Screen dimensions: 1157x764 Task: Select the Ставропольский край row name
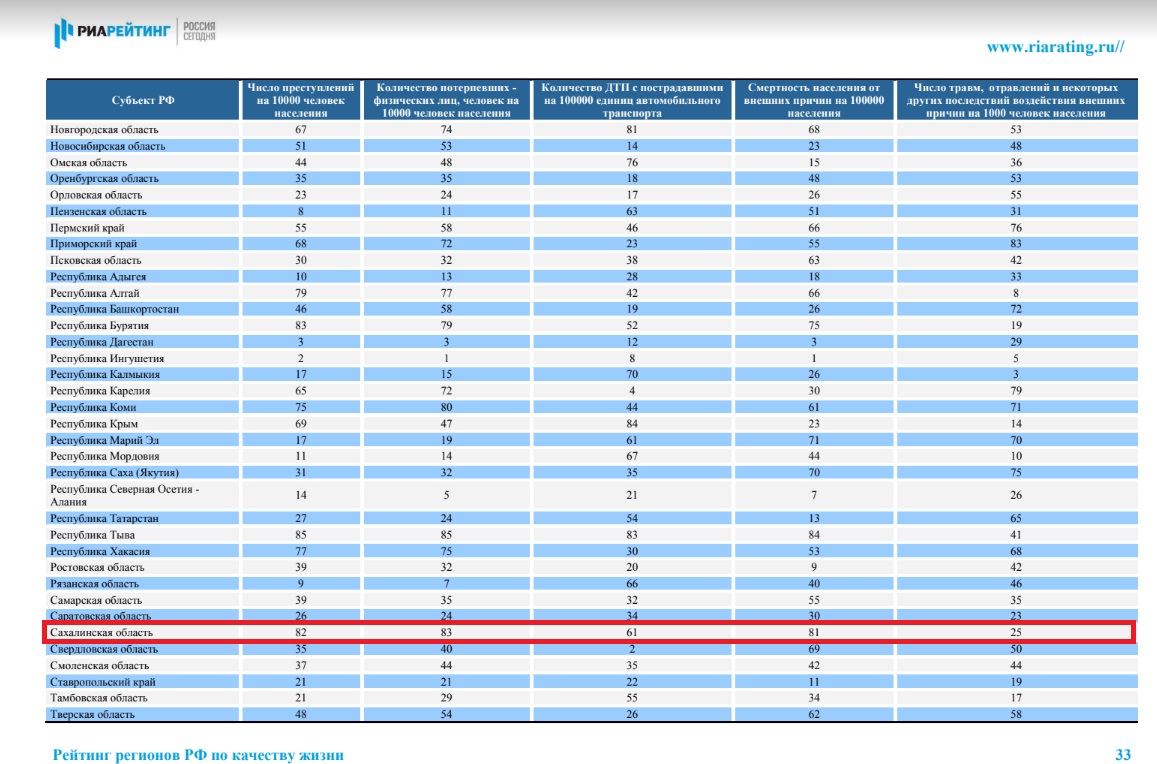click(103, 682)
